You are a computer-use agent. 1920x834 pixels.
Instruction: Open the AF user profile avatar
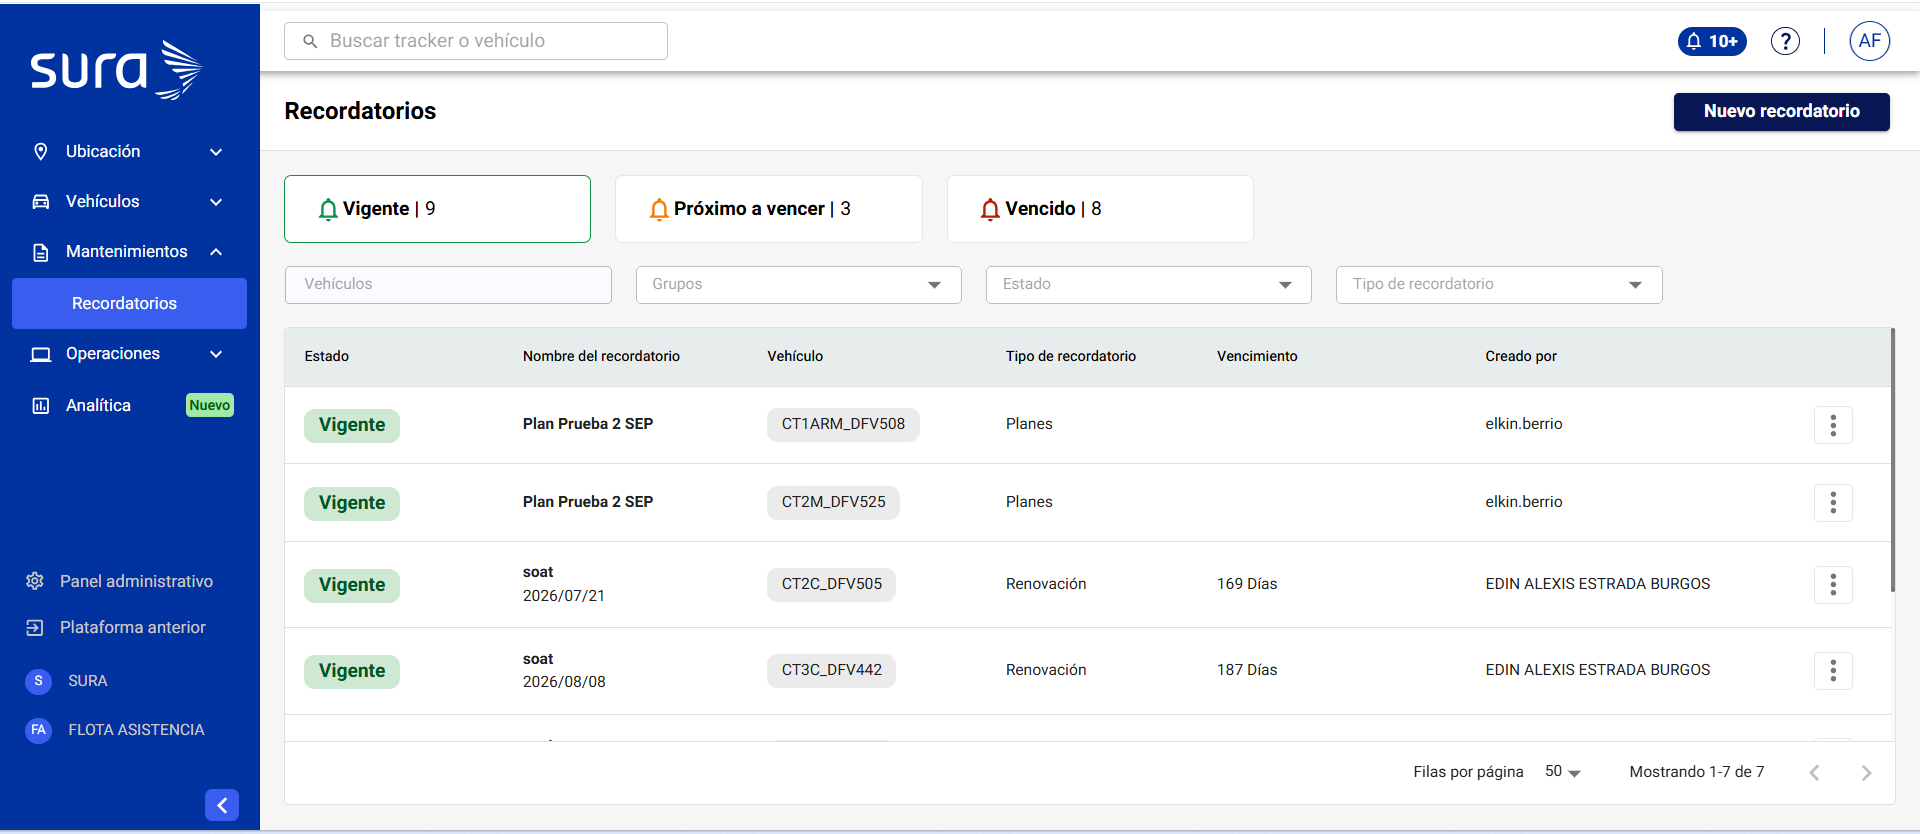[1869, 41]
